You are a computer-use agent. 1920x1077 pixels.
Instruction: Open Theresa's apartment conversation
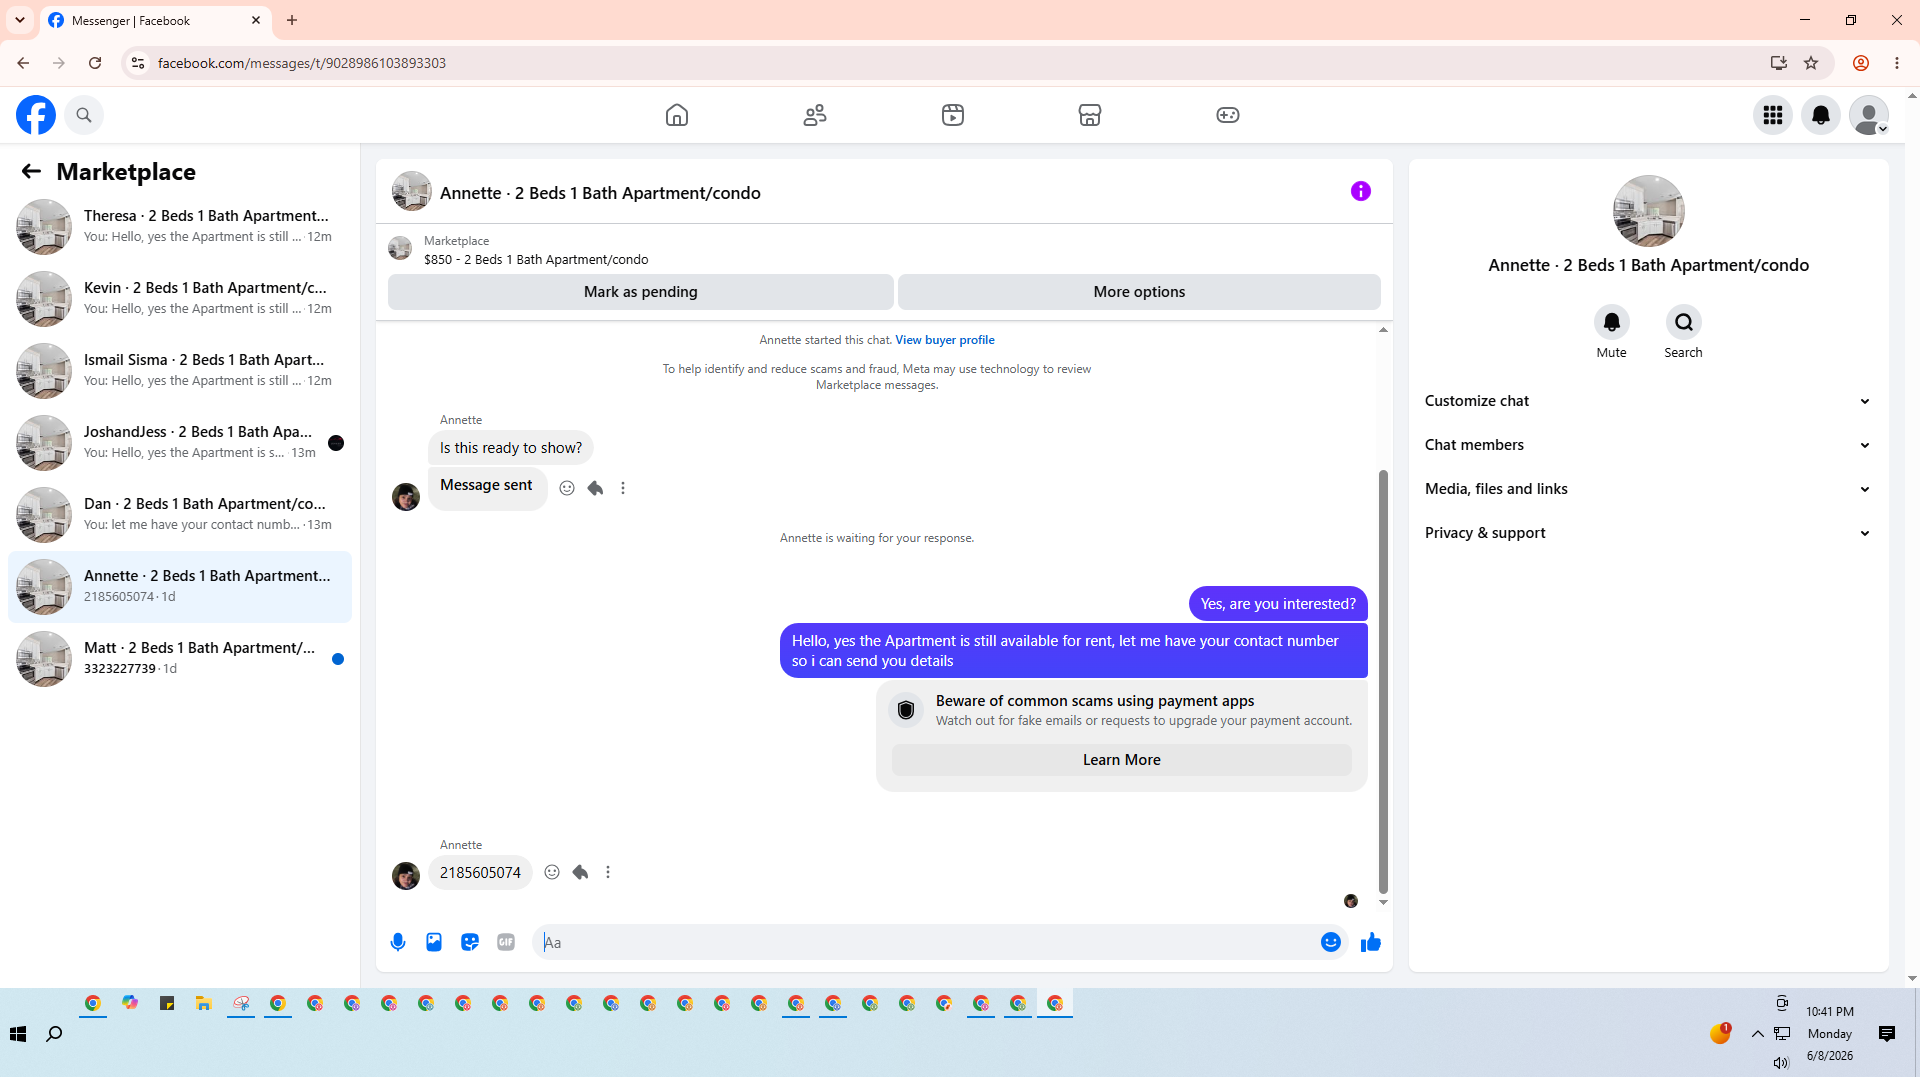[180, 227]
